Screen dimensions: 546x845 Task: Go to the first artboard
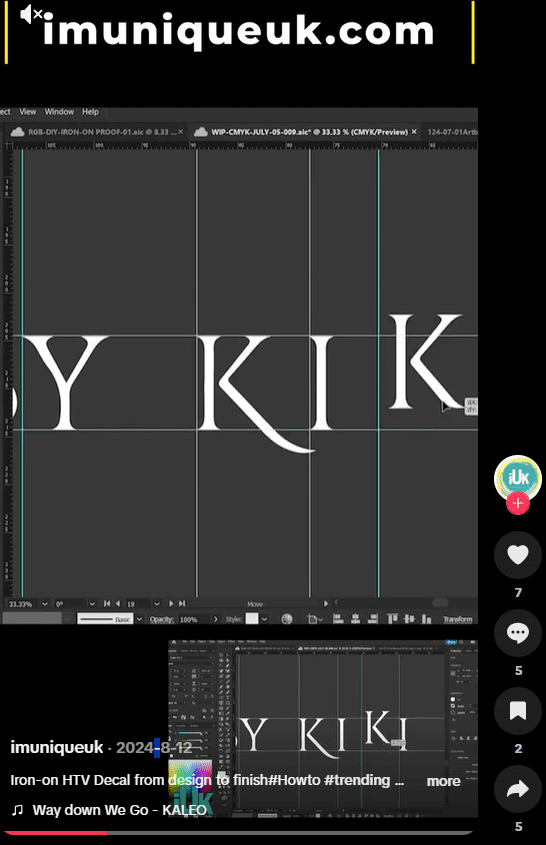click(x=107, y=604)
